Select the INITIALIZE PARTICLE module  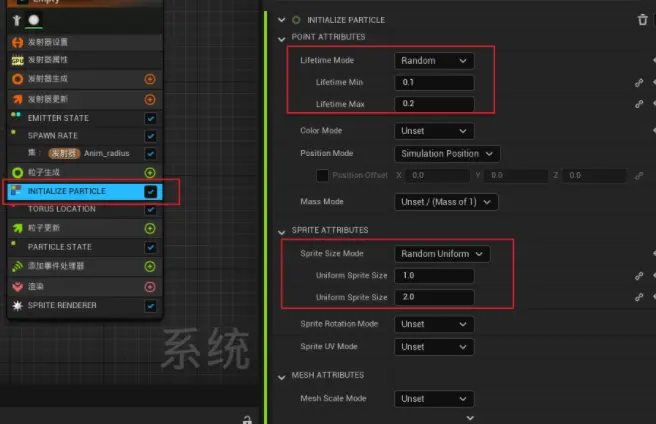[x=85, y=192]
